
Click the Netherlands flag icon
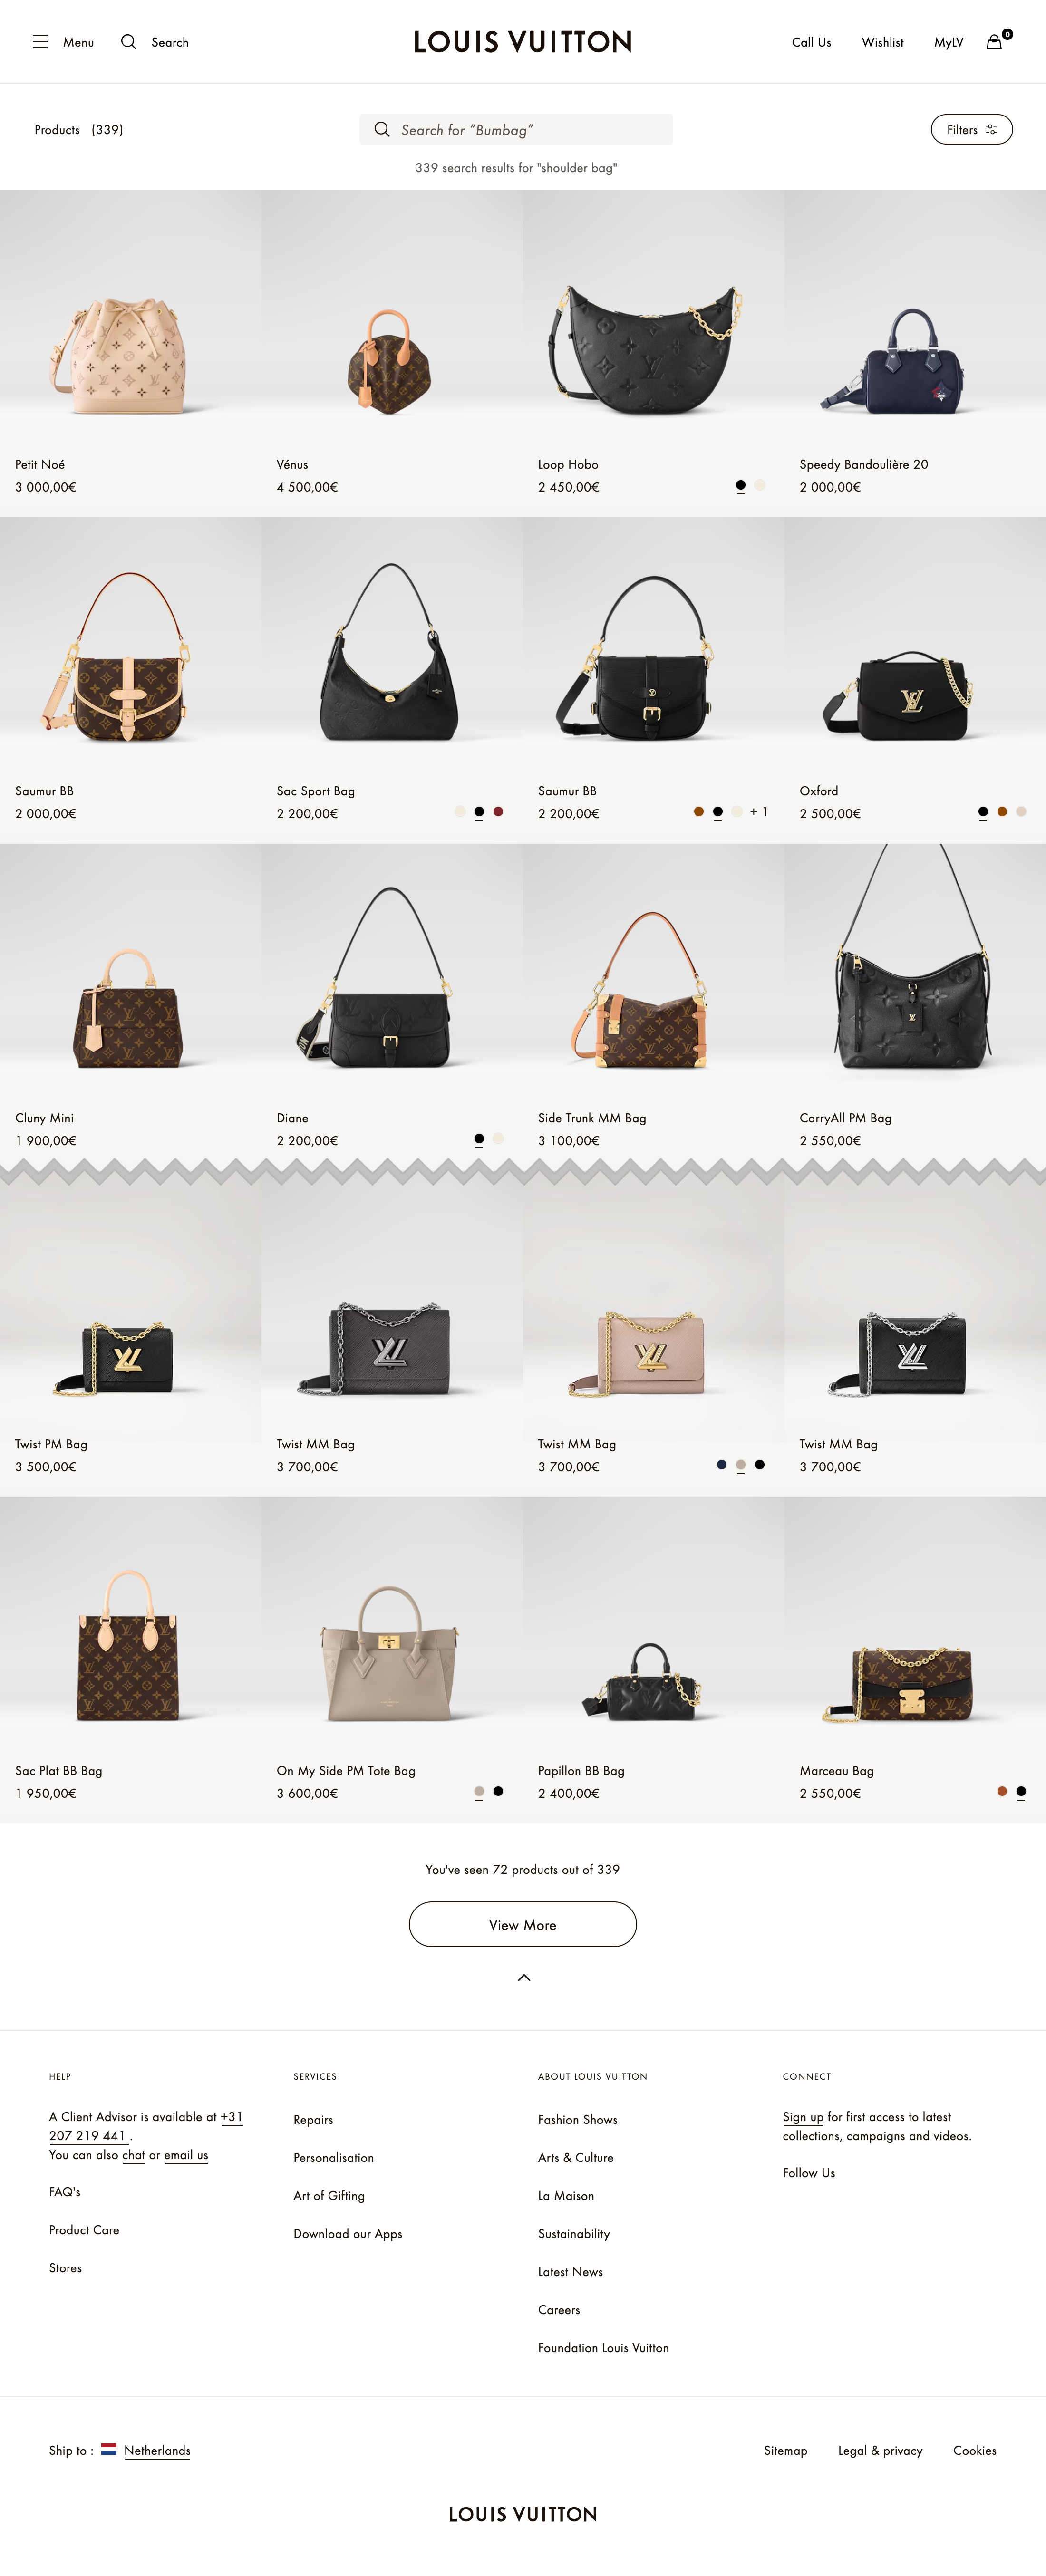[x=109, y=2450]
